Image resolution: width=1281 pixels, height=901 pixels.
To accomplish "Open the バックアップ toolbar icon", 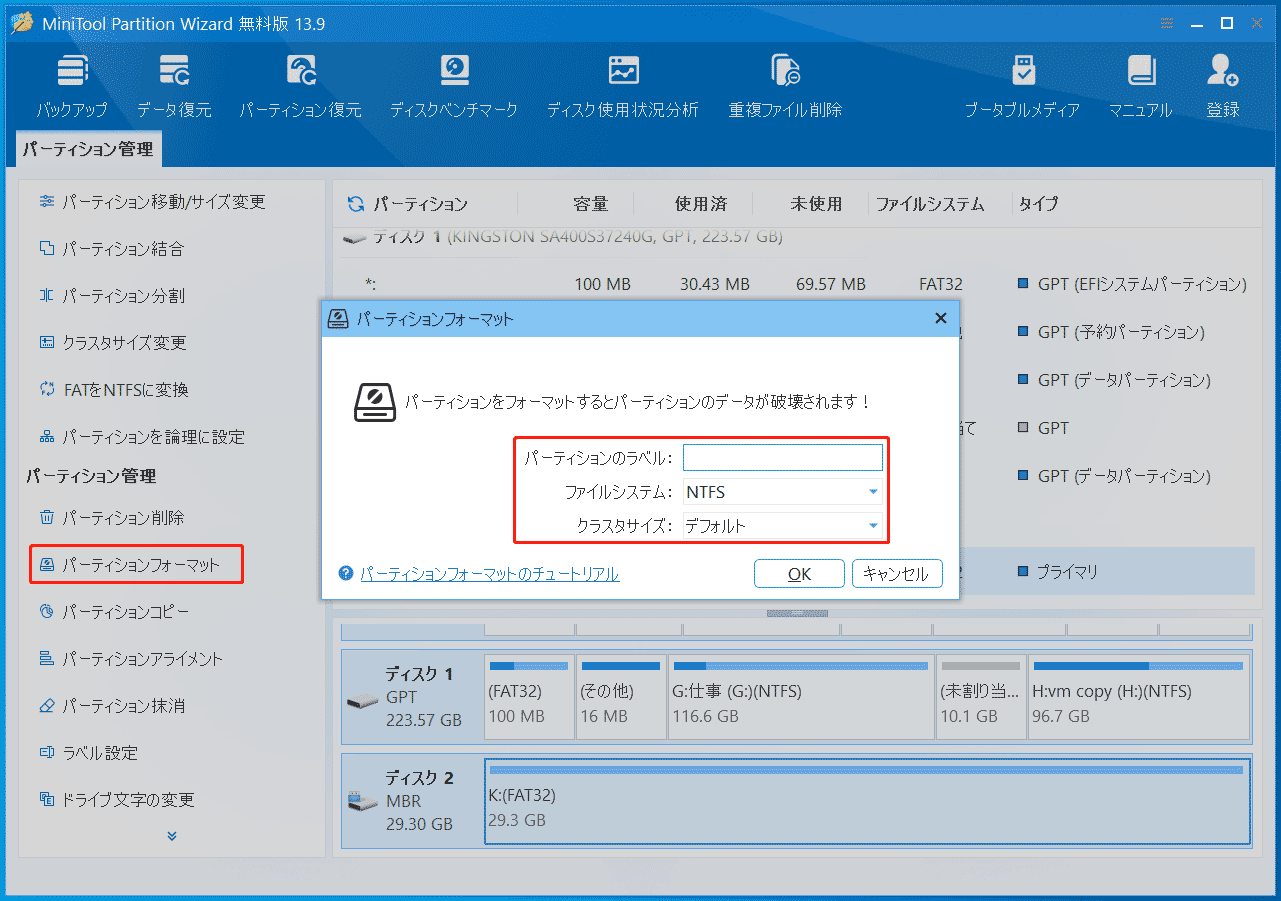I will point(72,87).
